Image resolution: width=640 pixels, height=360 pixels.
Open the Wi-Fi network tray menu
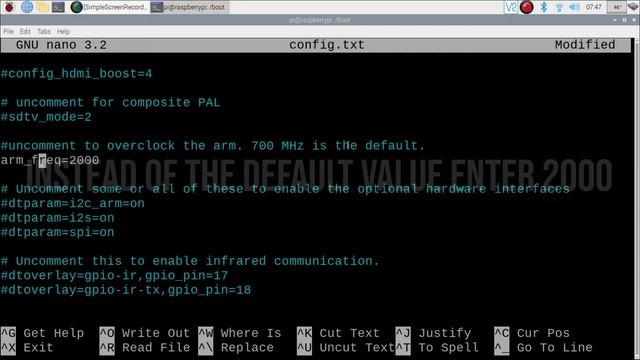point(559,7)
